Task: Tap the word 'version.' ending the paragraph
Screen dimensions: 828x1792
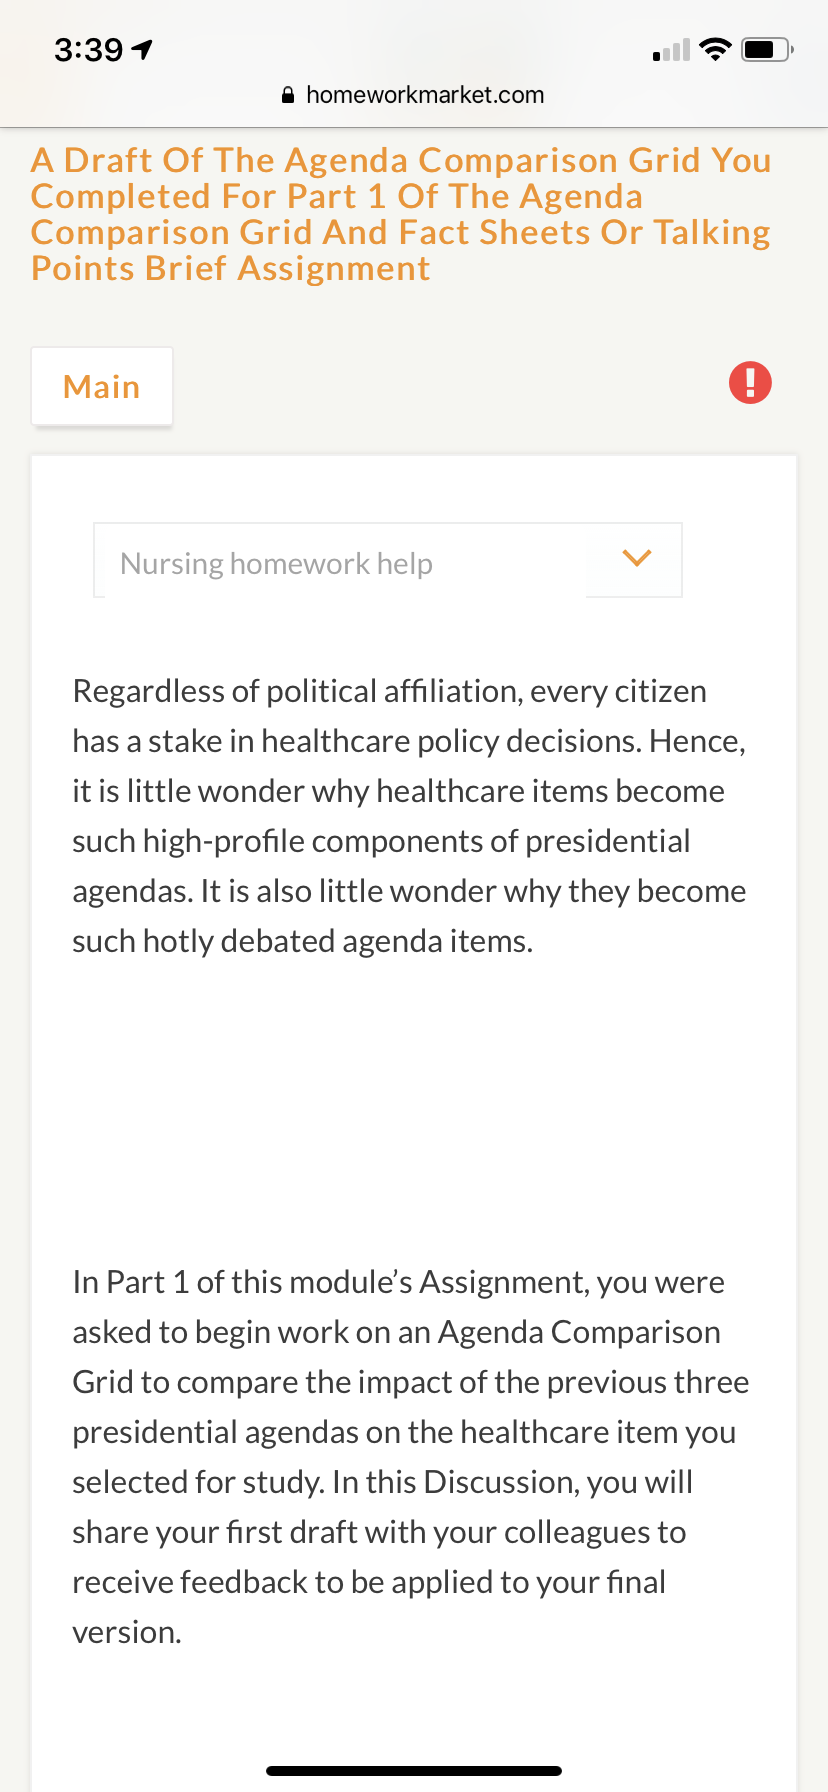Action: point(127,1632)
